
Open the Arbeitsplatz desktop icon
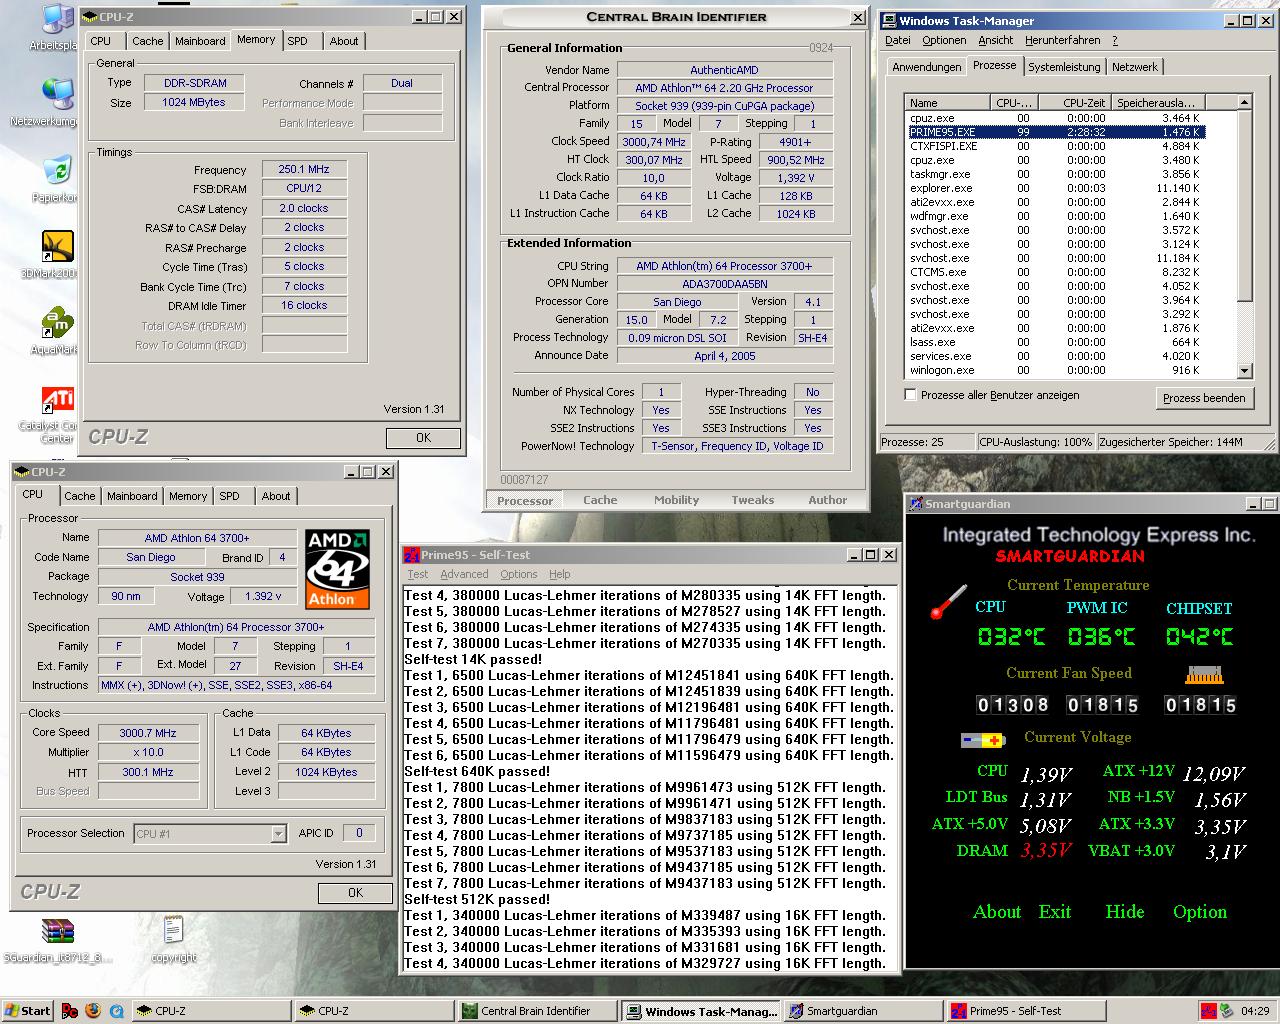point(58,20)
